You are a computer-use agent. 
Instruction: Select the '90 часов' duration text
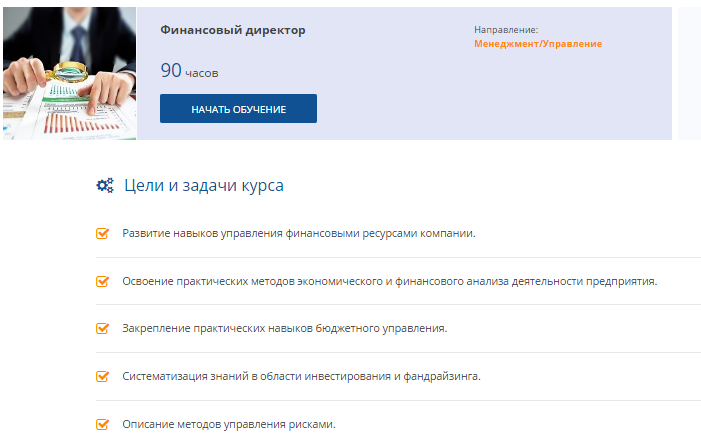pyautogui.click(x=189, y=71)
